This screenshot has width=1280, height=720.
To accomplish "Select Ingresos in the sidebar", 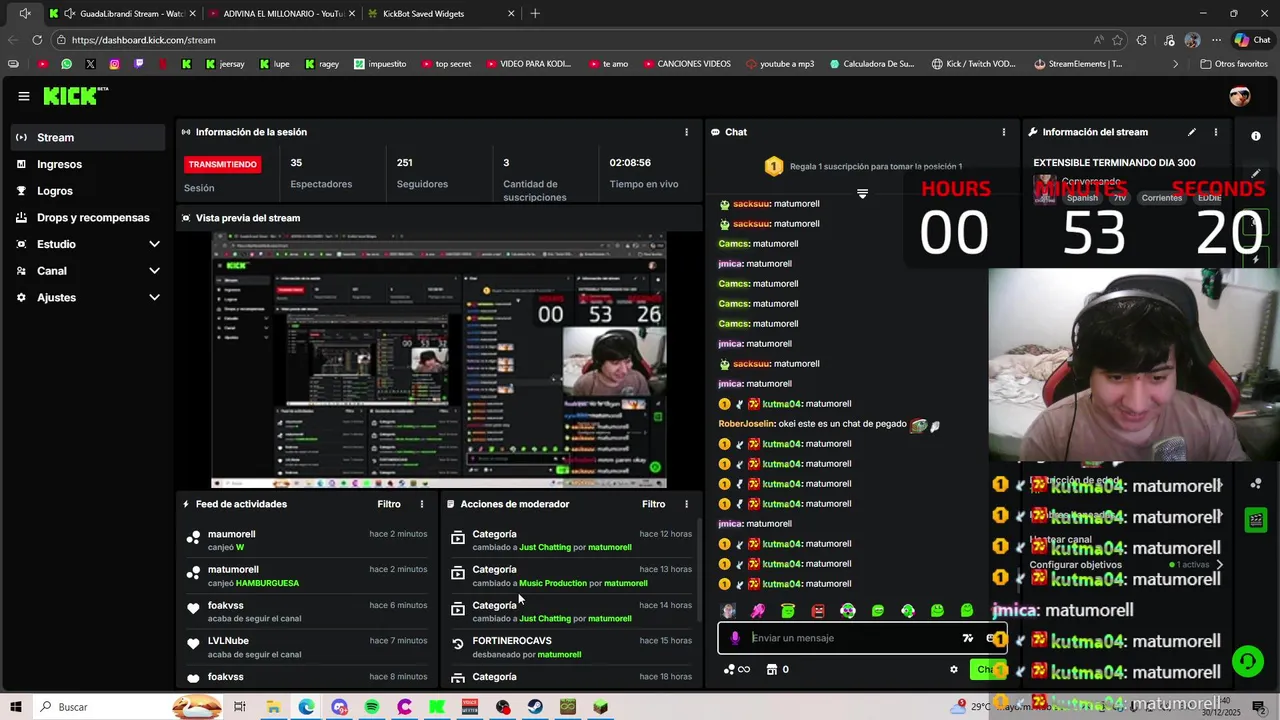I will click(x=88, y=164).
